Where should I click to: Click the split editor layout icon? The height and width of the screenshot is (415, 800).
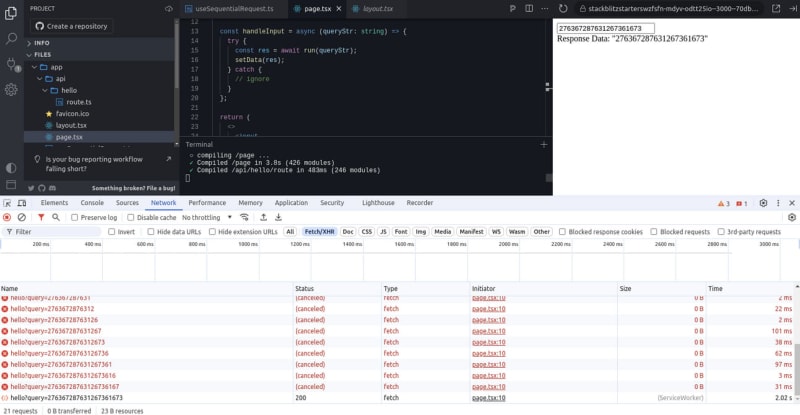click(x=529, y=8)
